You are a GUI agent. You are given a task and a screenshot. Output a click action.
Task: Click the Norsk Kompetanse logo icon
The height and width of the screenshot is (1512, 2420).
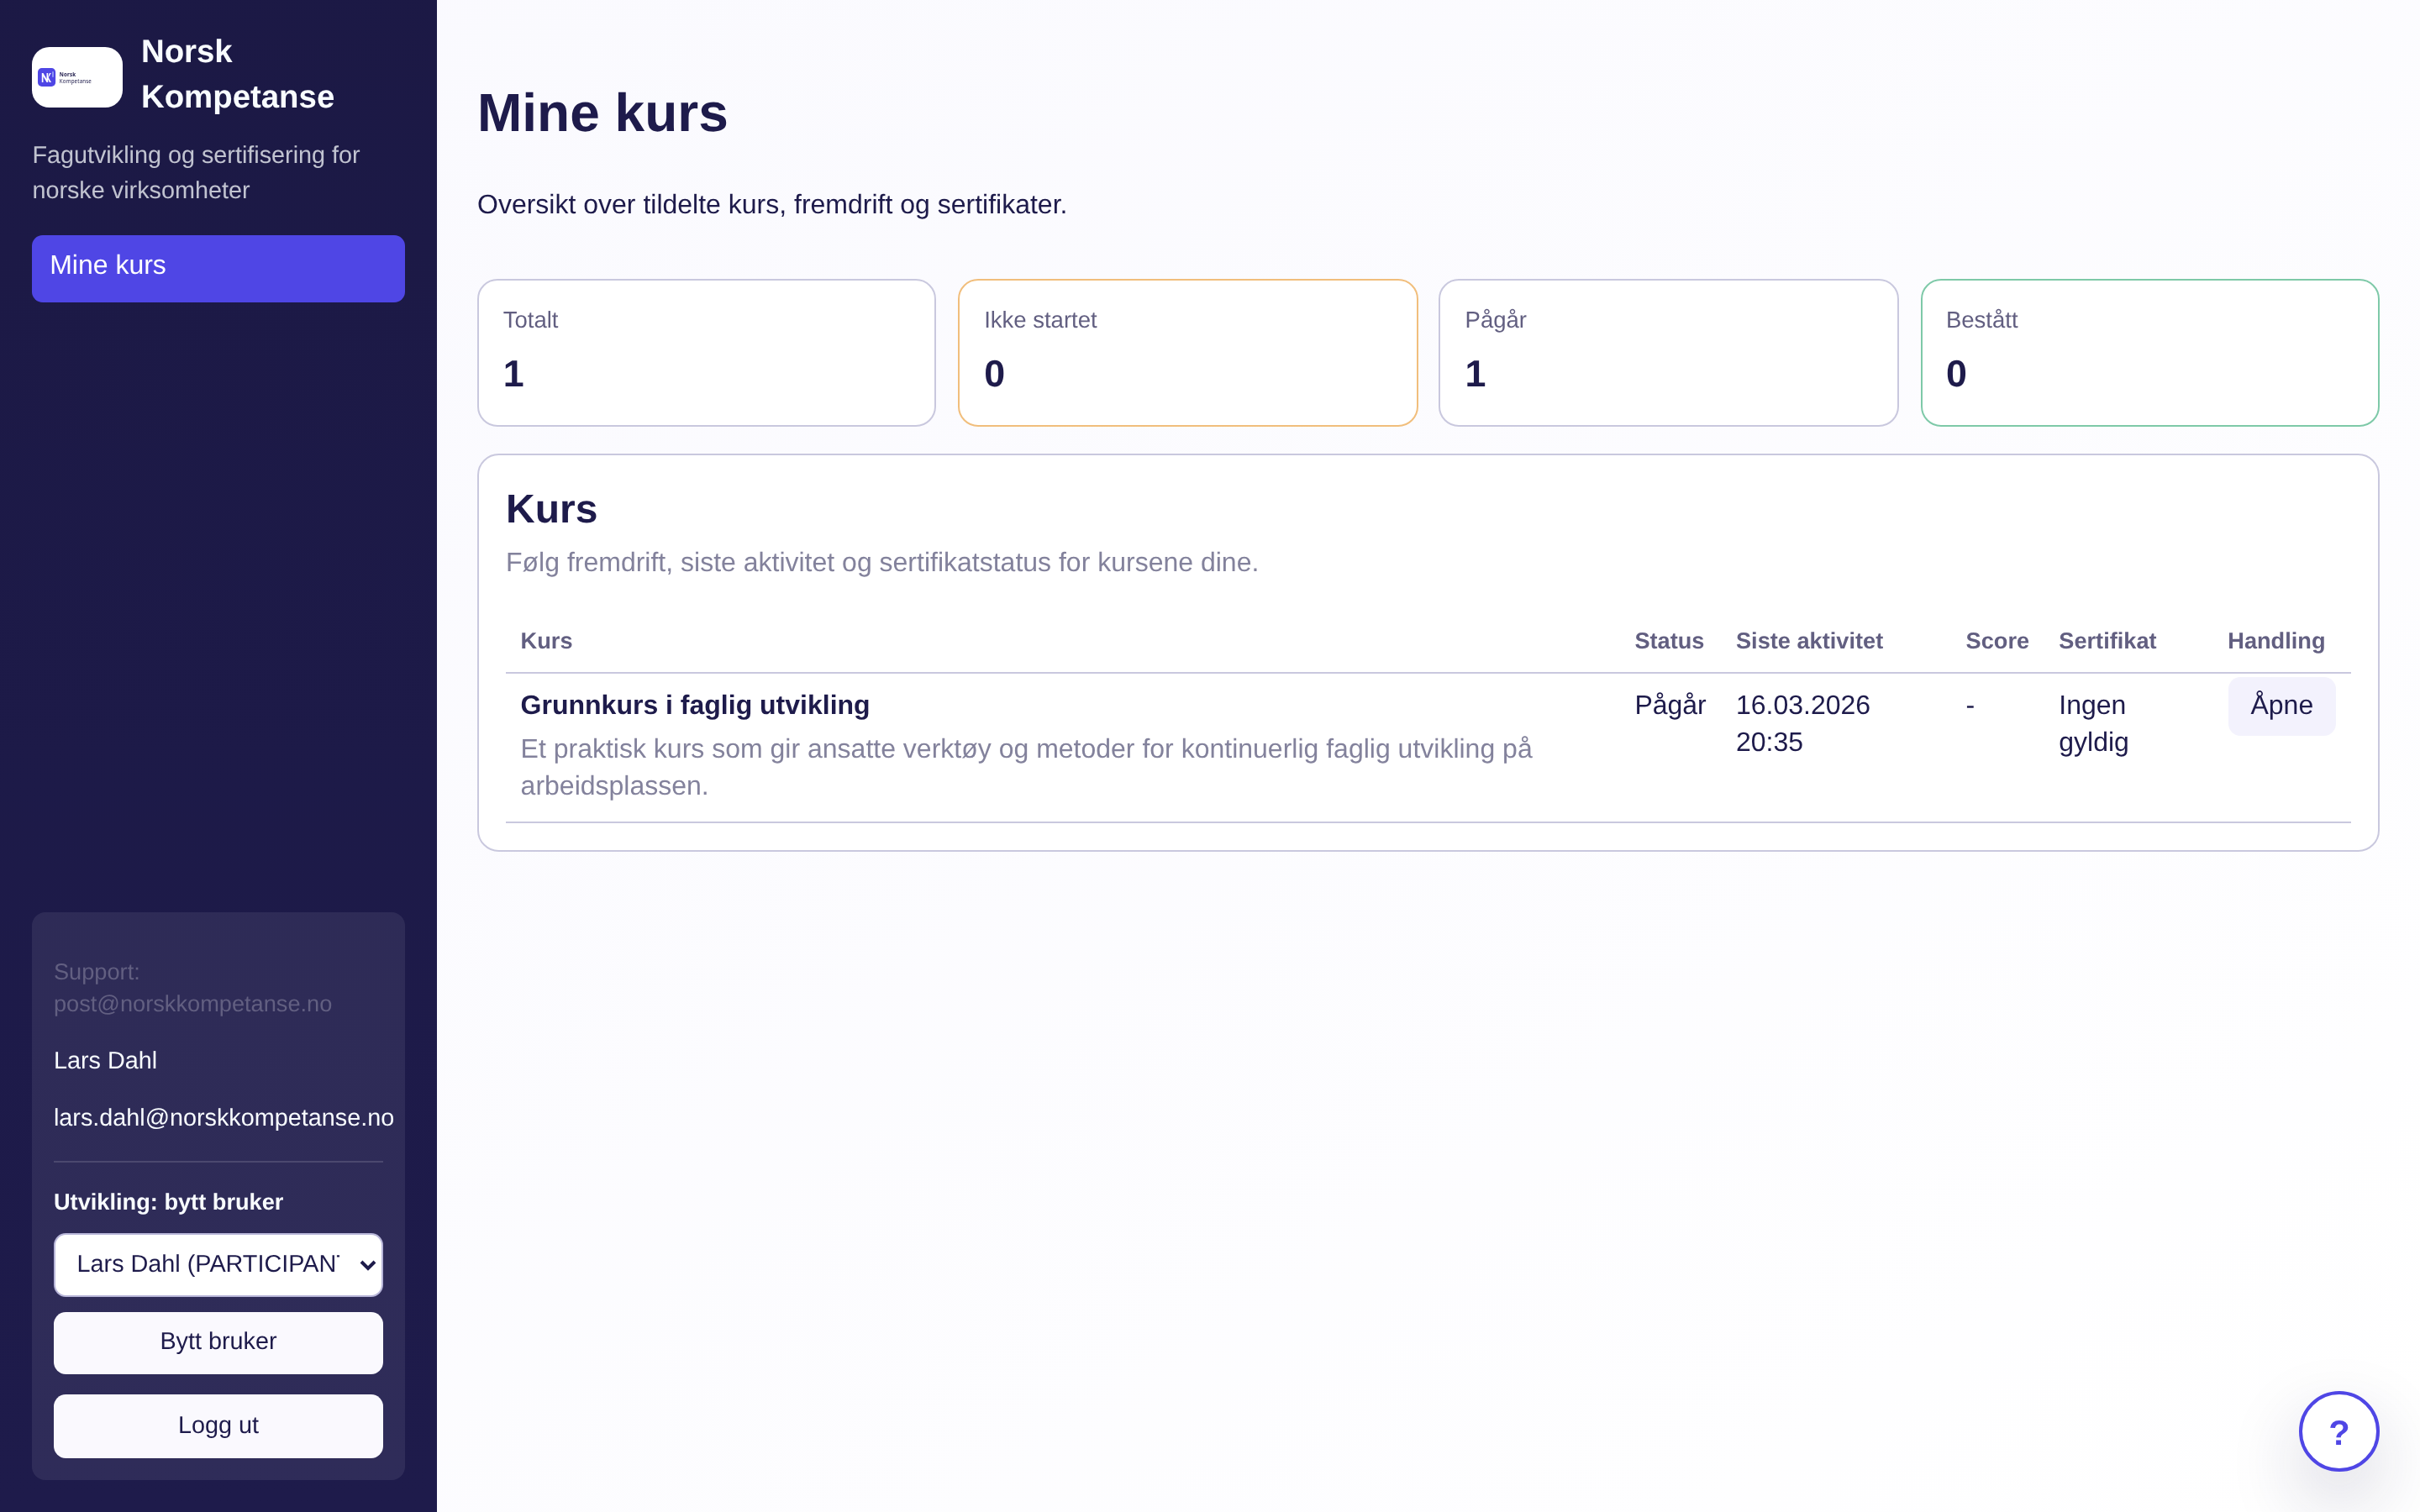[76, 76]
